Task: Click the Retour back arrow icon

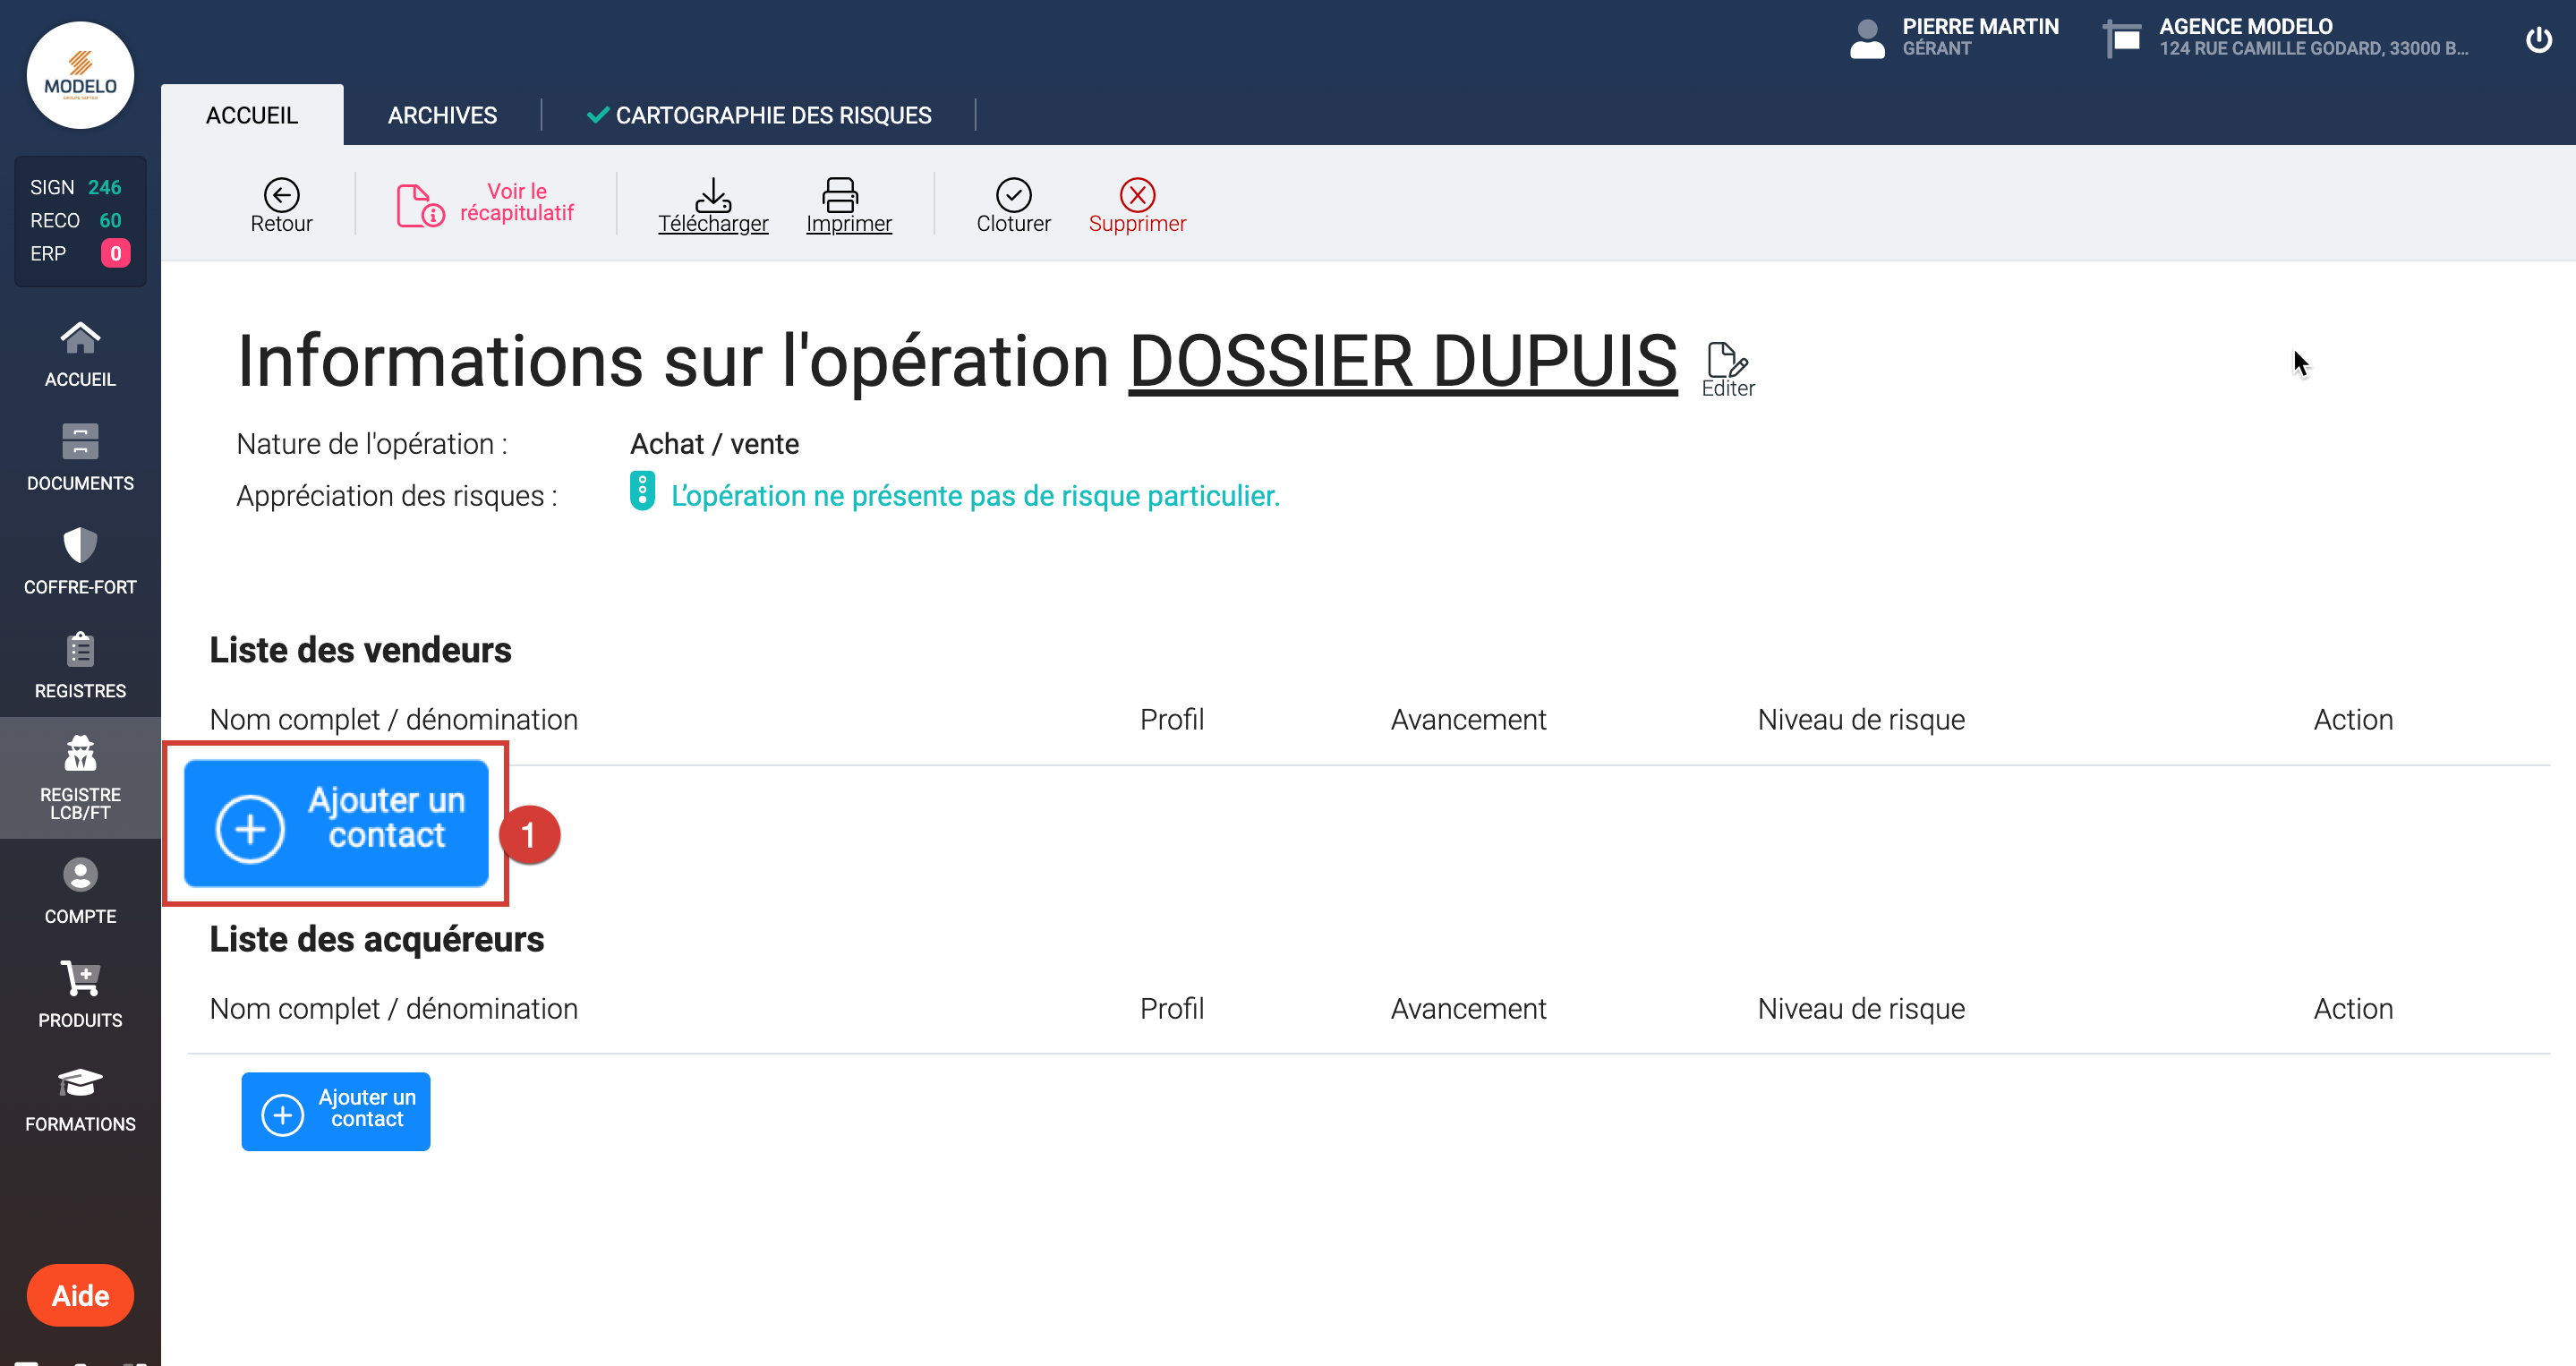Action: 281,194
